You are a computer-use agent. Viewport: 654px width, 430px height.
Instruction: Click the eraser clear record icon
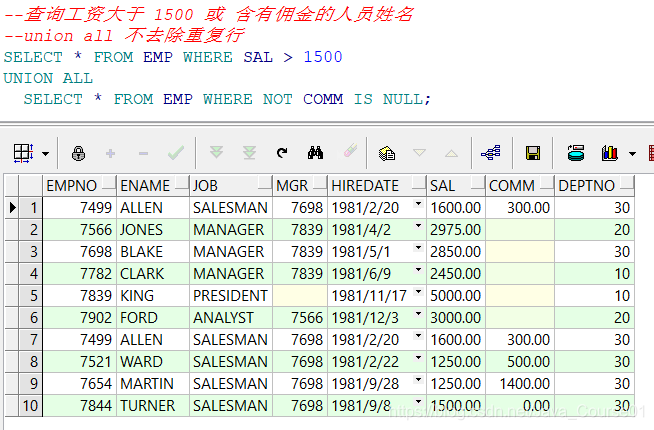[350, 151]
